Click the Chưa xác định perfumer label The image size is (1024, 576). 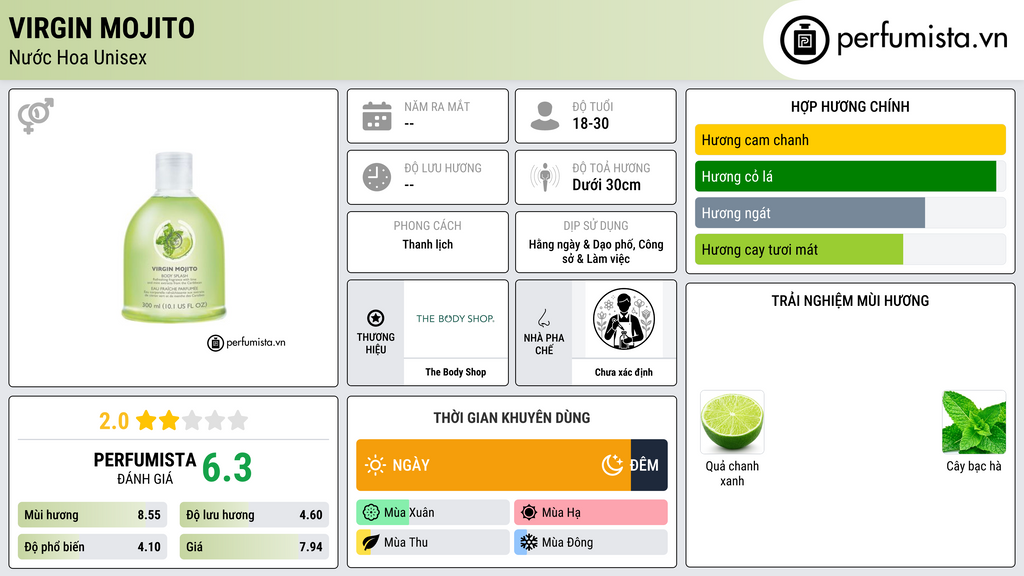point(624,372)
